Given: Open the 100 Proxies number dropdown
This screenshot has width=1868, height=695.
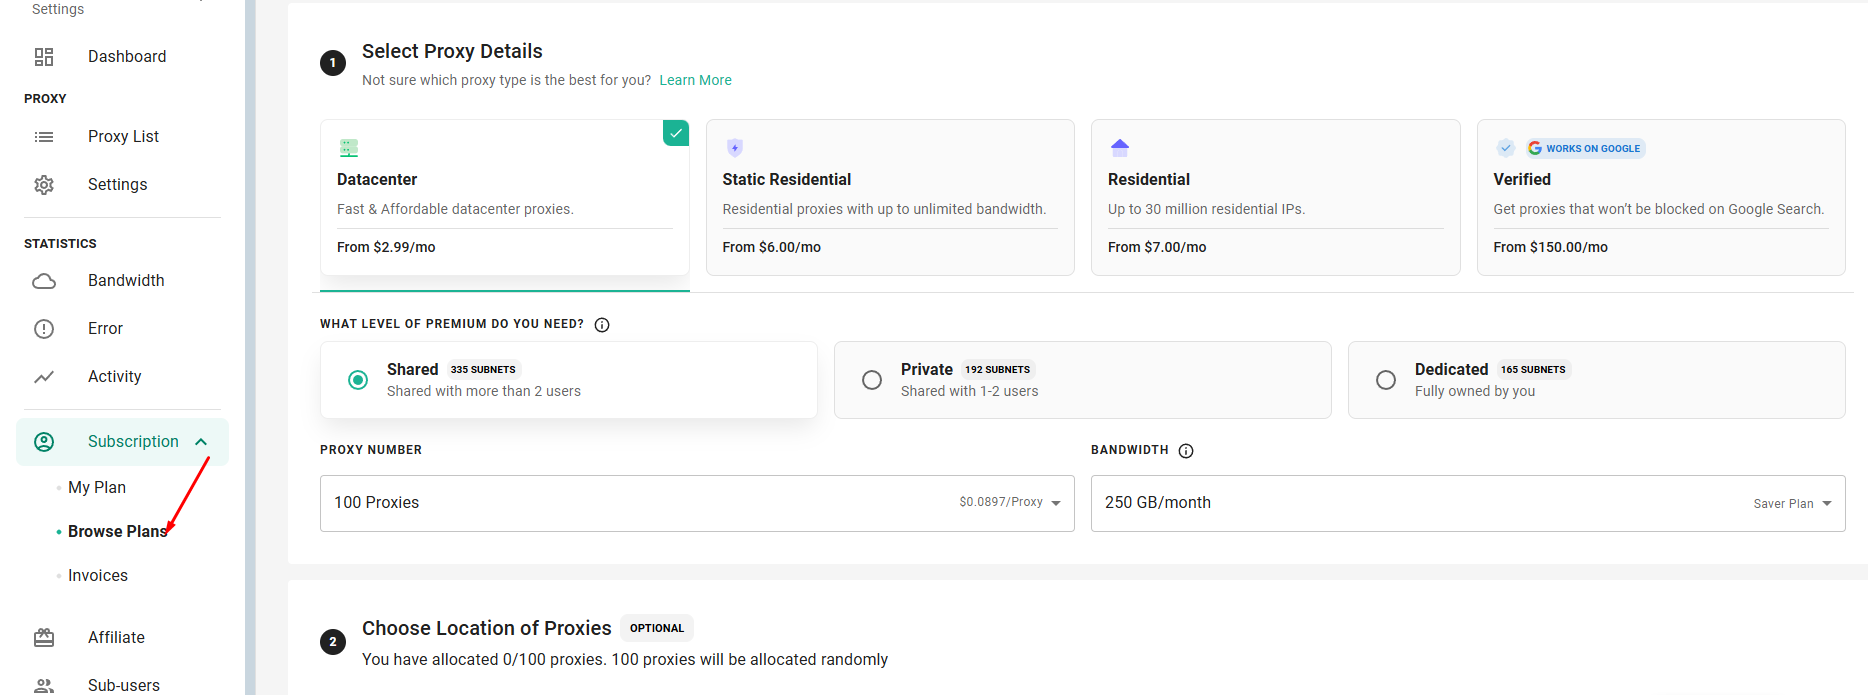Looking at the screenshot, I should tap(696, 503).
